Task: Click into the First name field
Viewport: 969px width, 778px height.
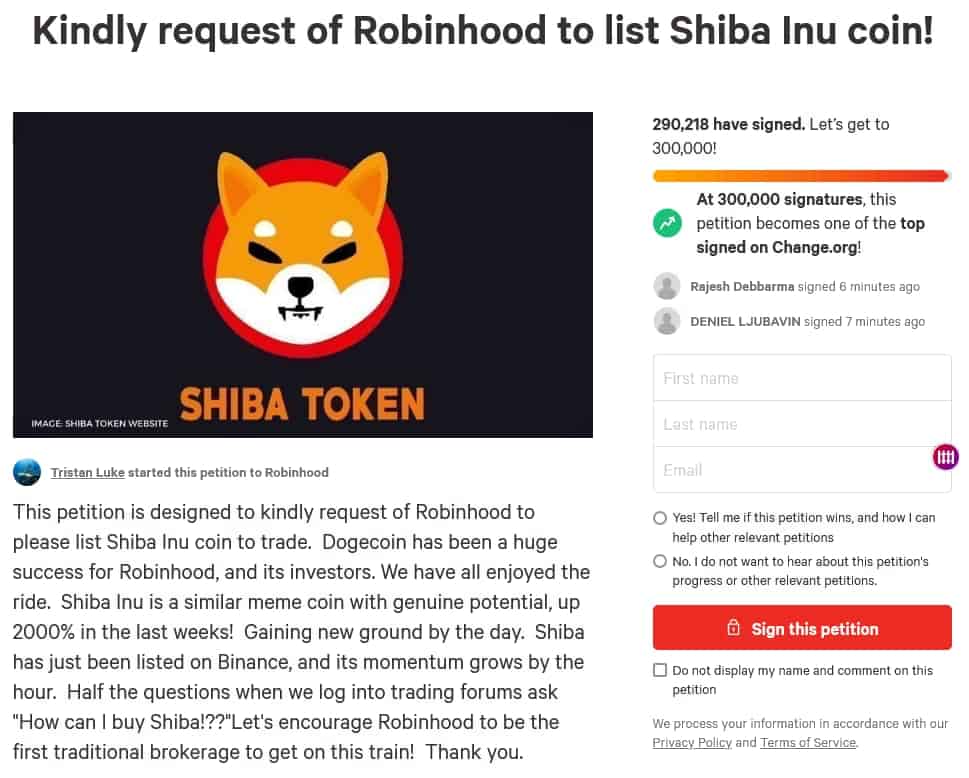Action: (x=800, y=378)
